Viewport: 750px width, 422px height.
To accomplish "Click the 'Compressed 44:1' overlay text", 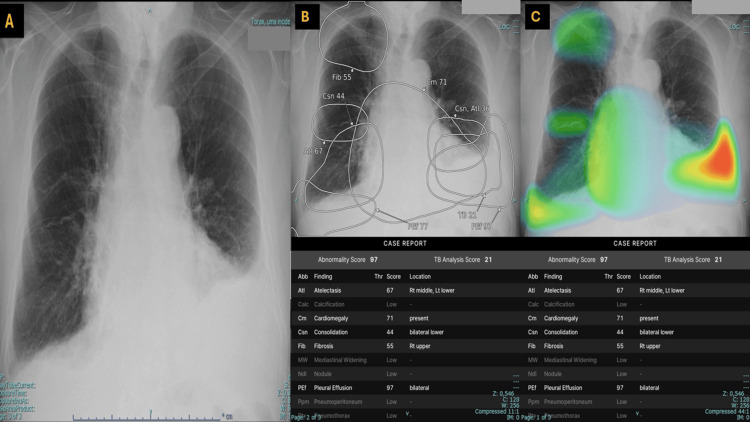I will point(727,411).
